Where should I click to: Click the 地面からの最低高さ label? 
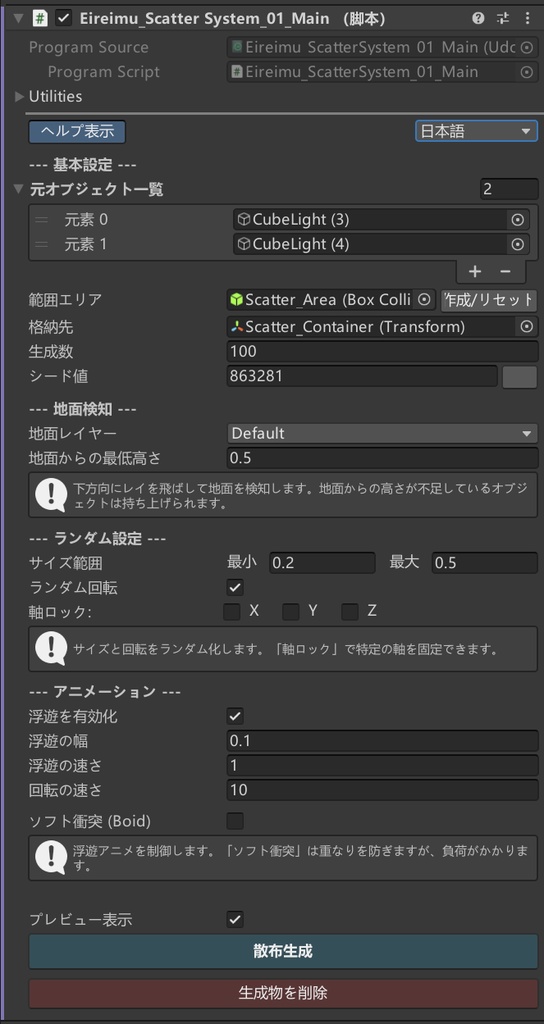coord(95,458)
